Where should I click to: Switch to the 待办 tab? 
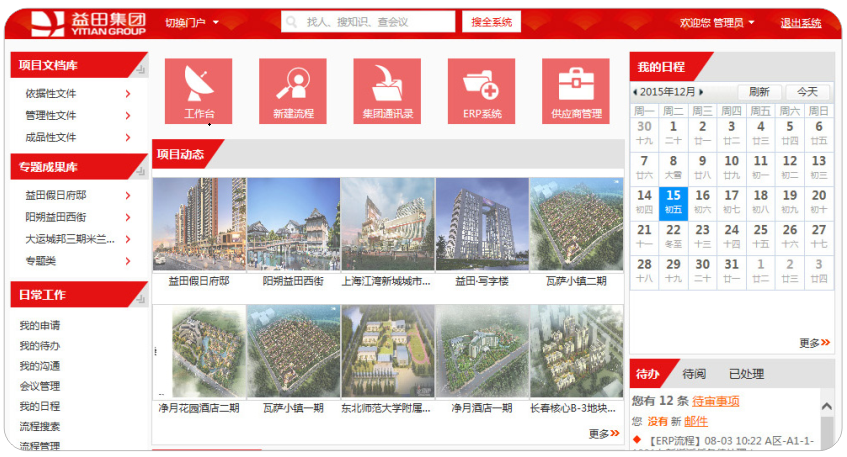click(647, 374)
